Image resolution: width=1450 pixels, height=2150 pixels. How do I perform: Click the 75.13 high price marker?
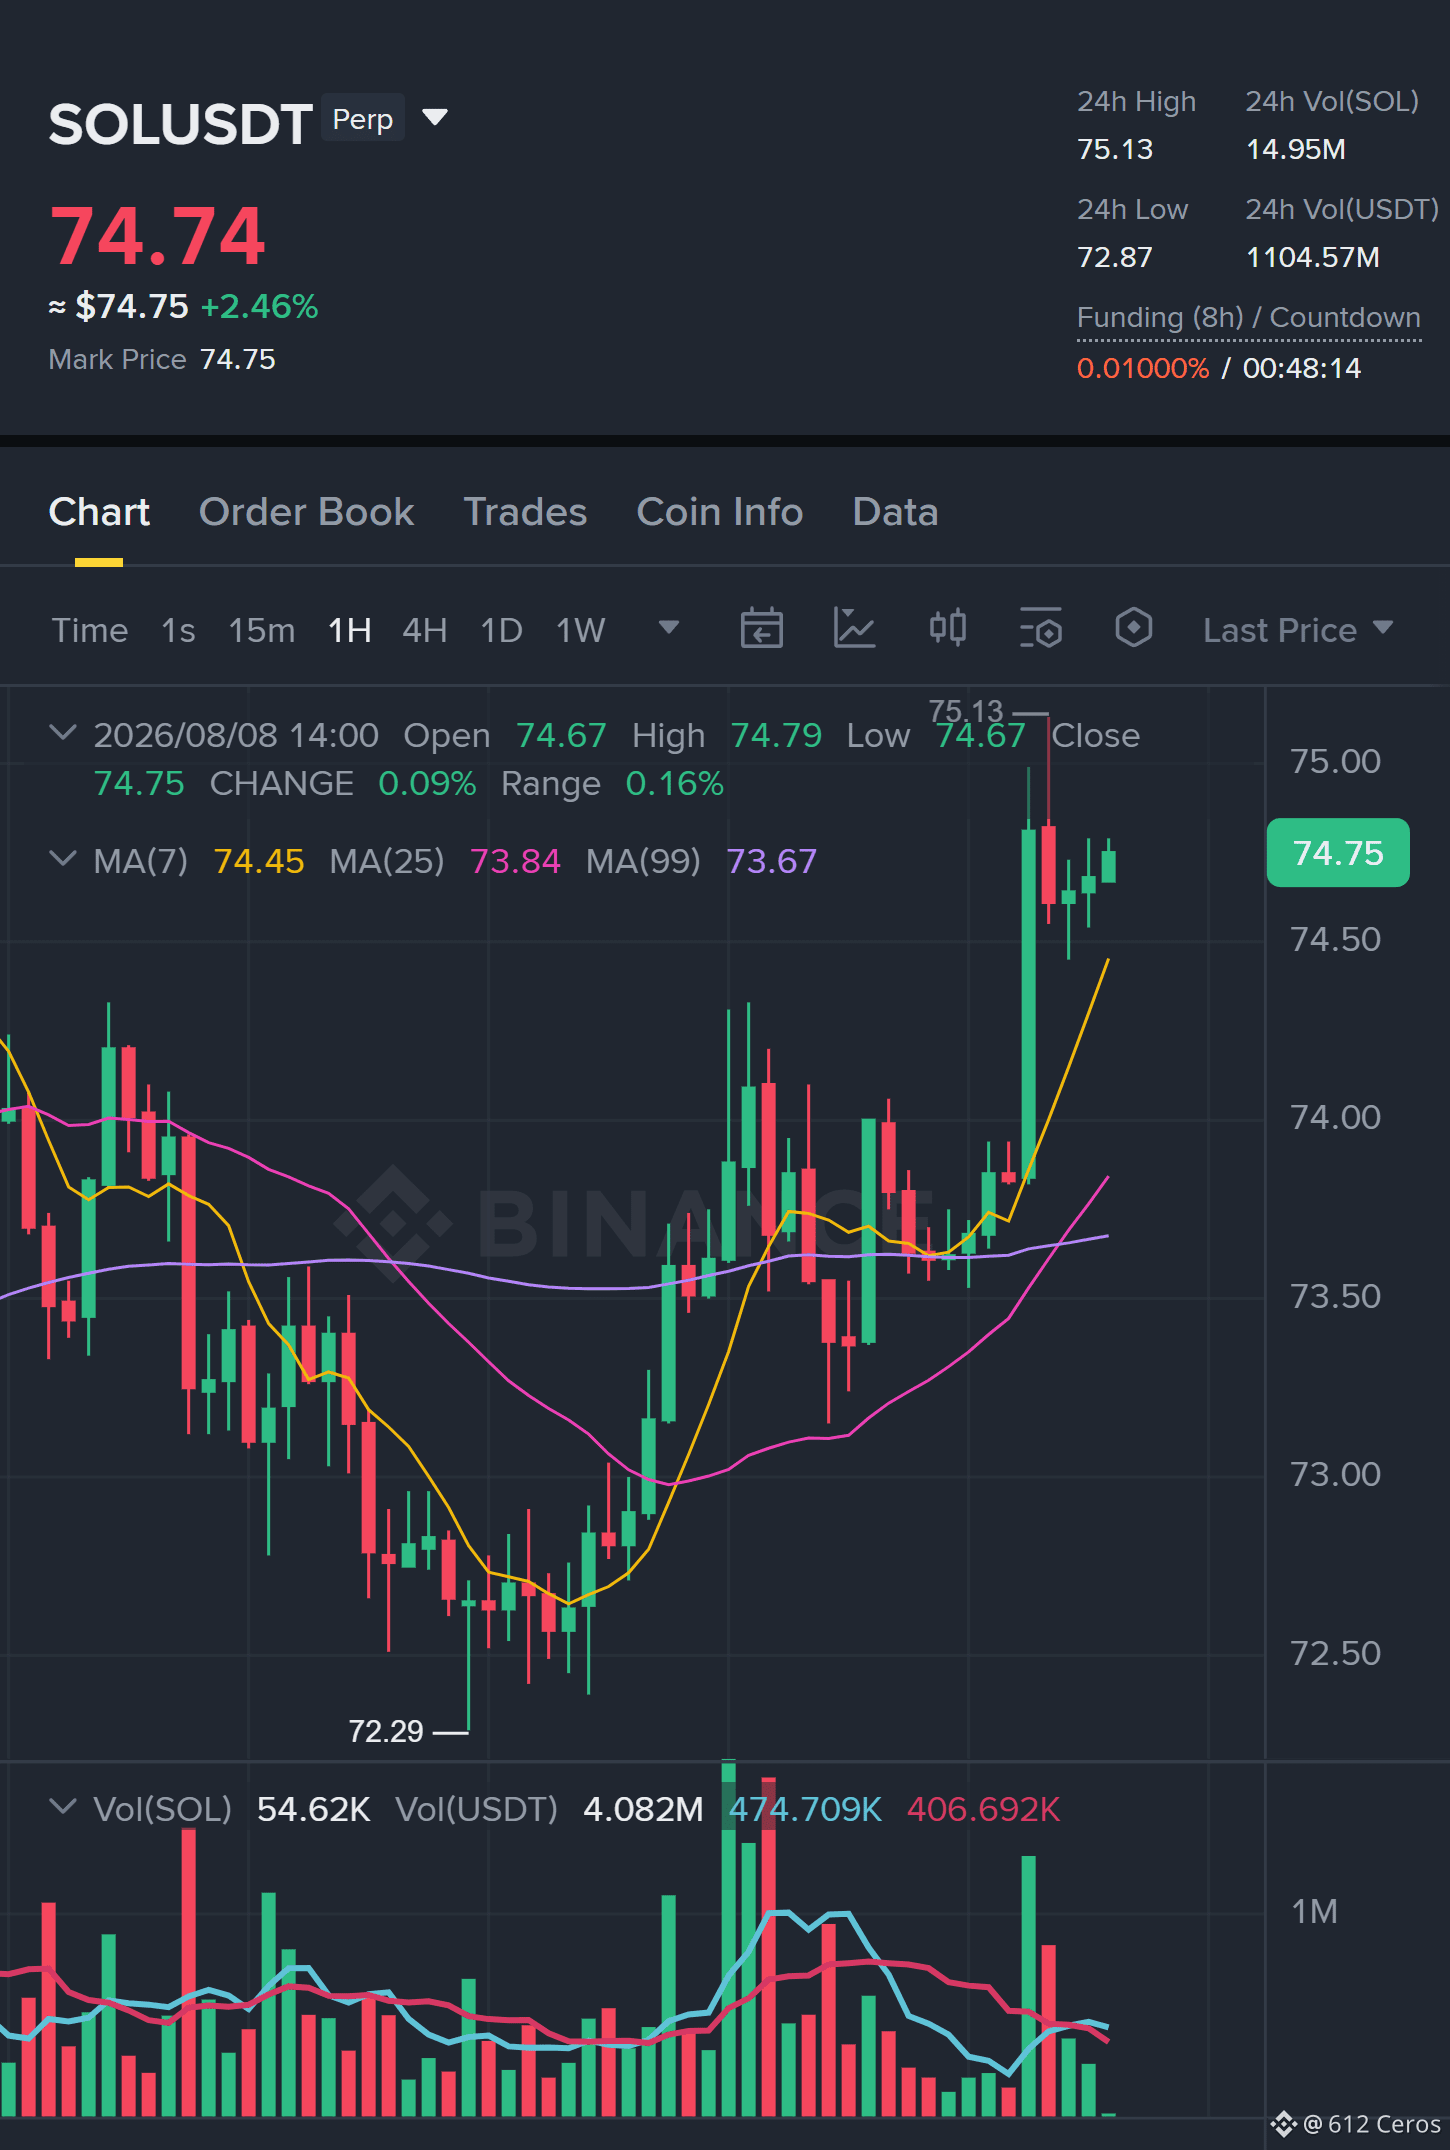click(966, 711)
